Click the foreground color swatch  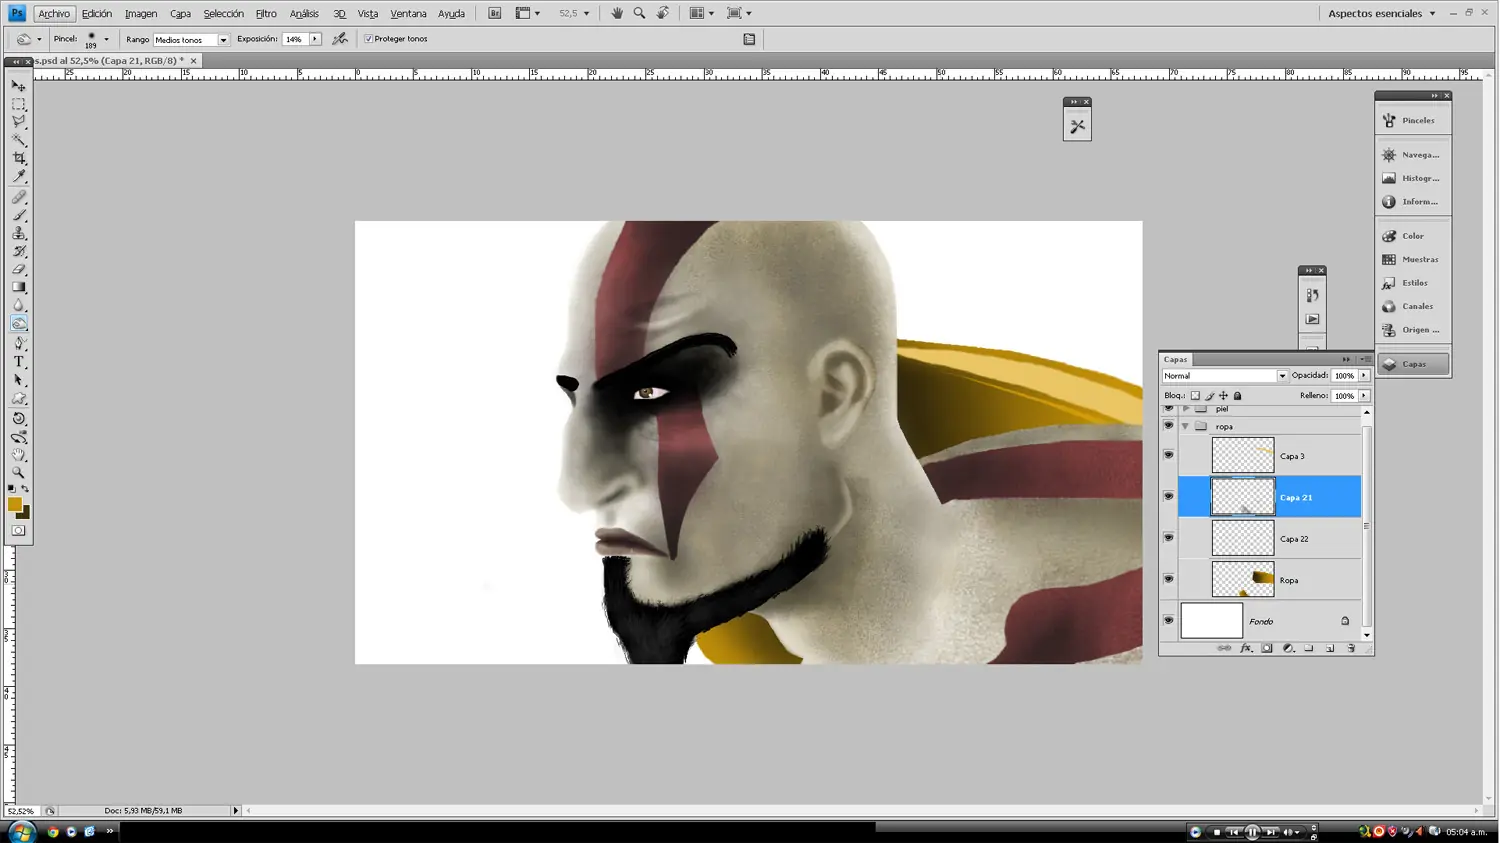(x=14, y=505)
